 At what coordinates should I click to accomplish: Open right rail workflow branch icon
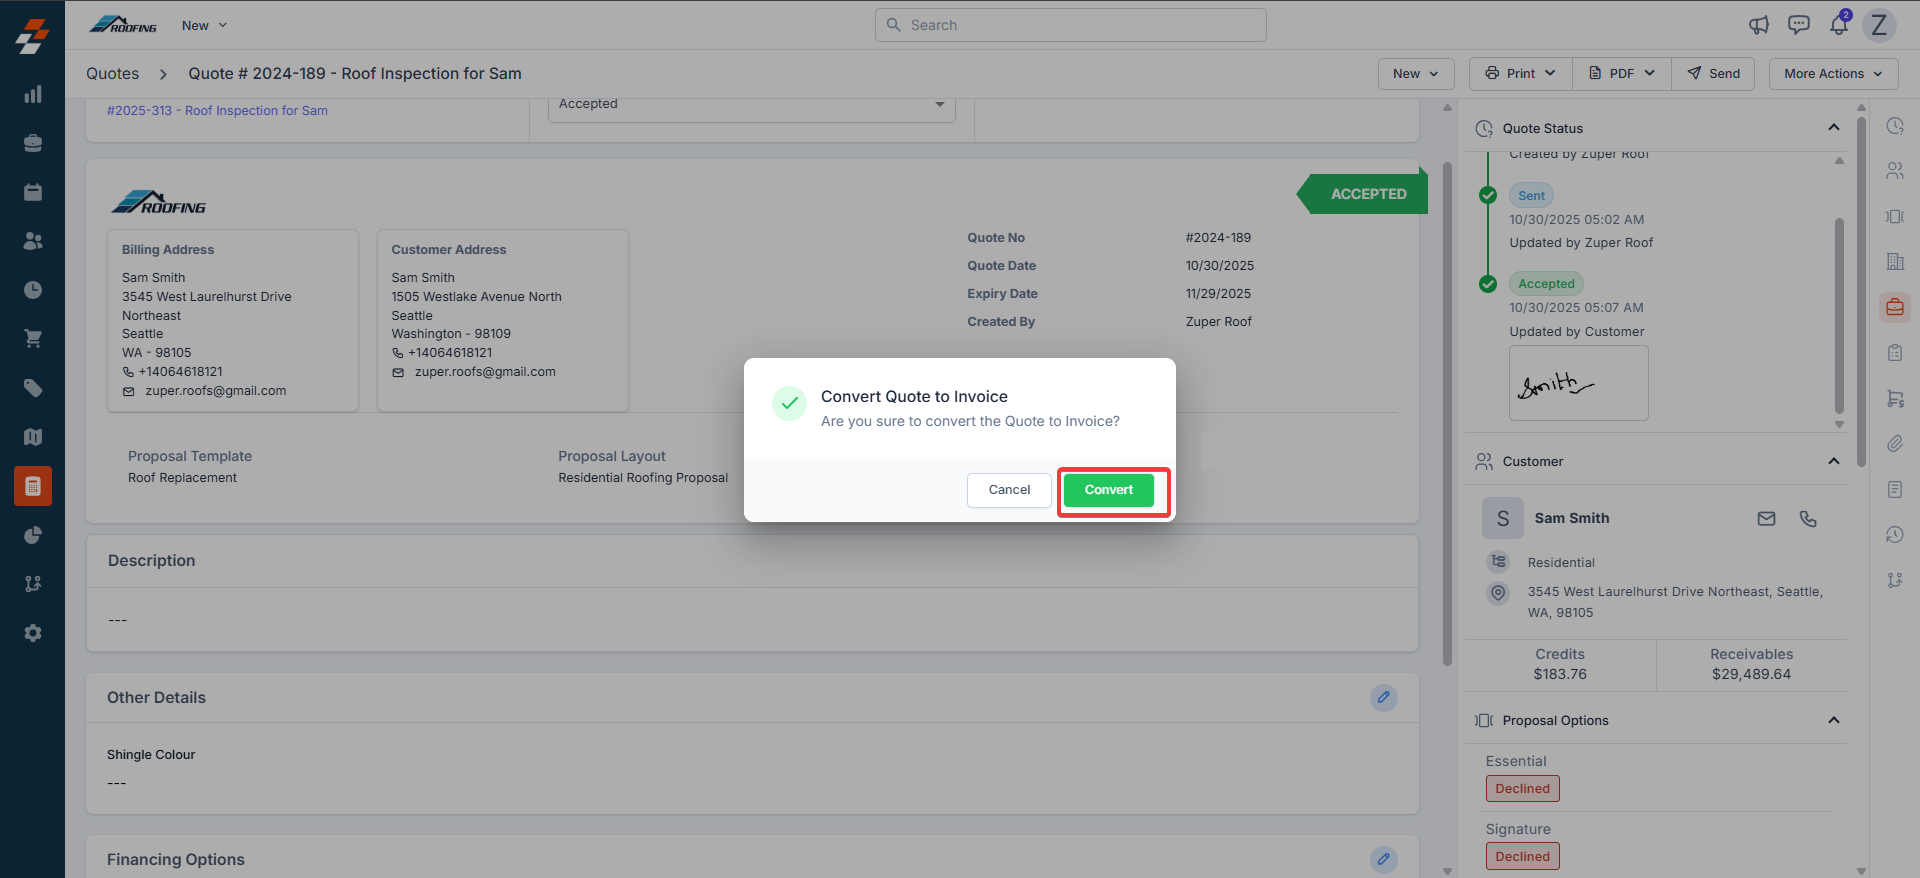pyautogui.click(x=1895, y=580)
